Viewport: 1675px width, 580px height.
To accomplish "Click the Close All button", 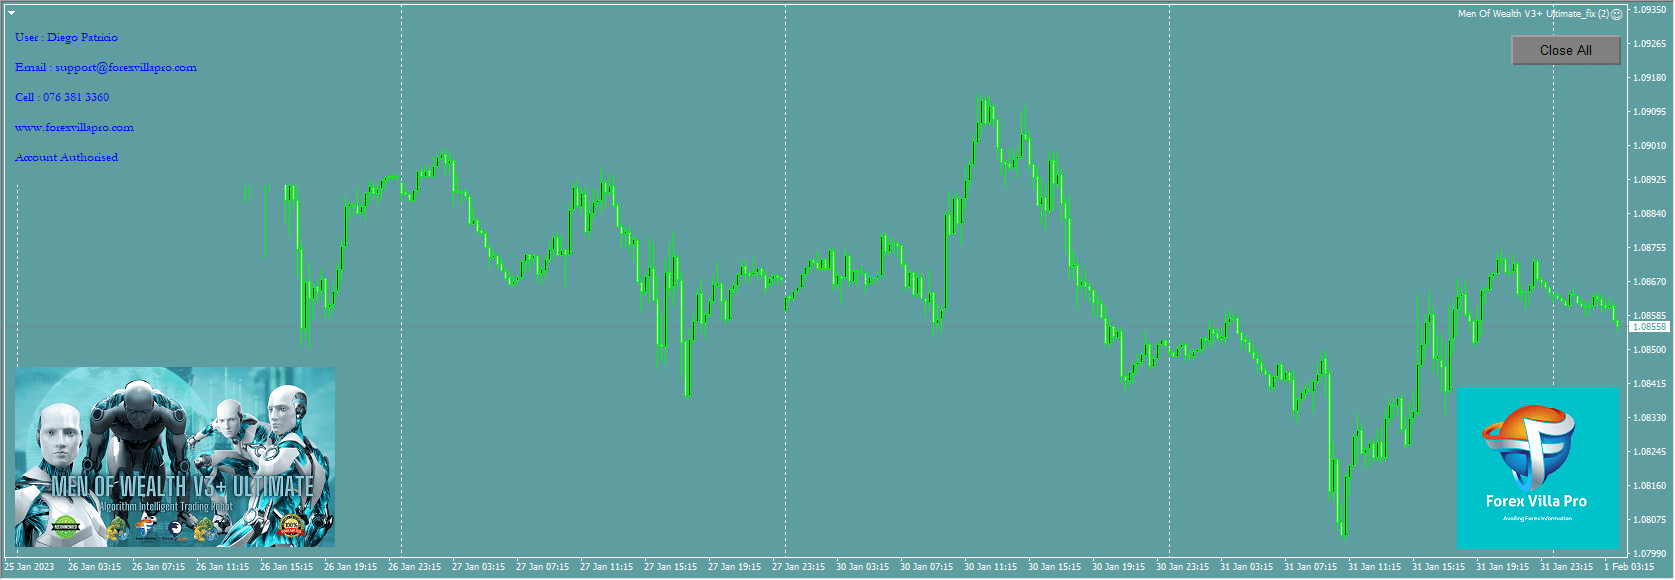I will tap(1566, 50).
